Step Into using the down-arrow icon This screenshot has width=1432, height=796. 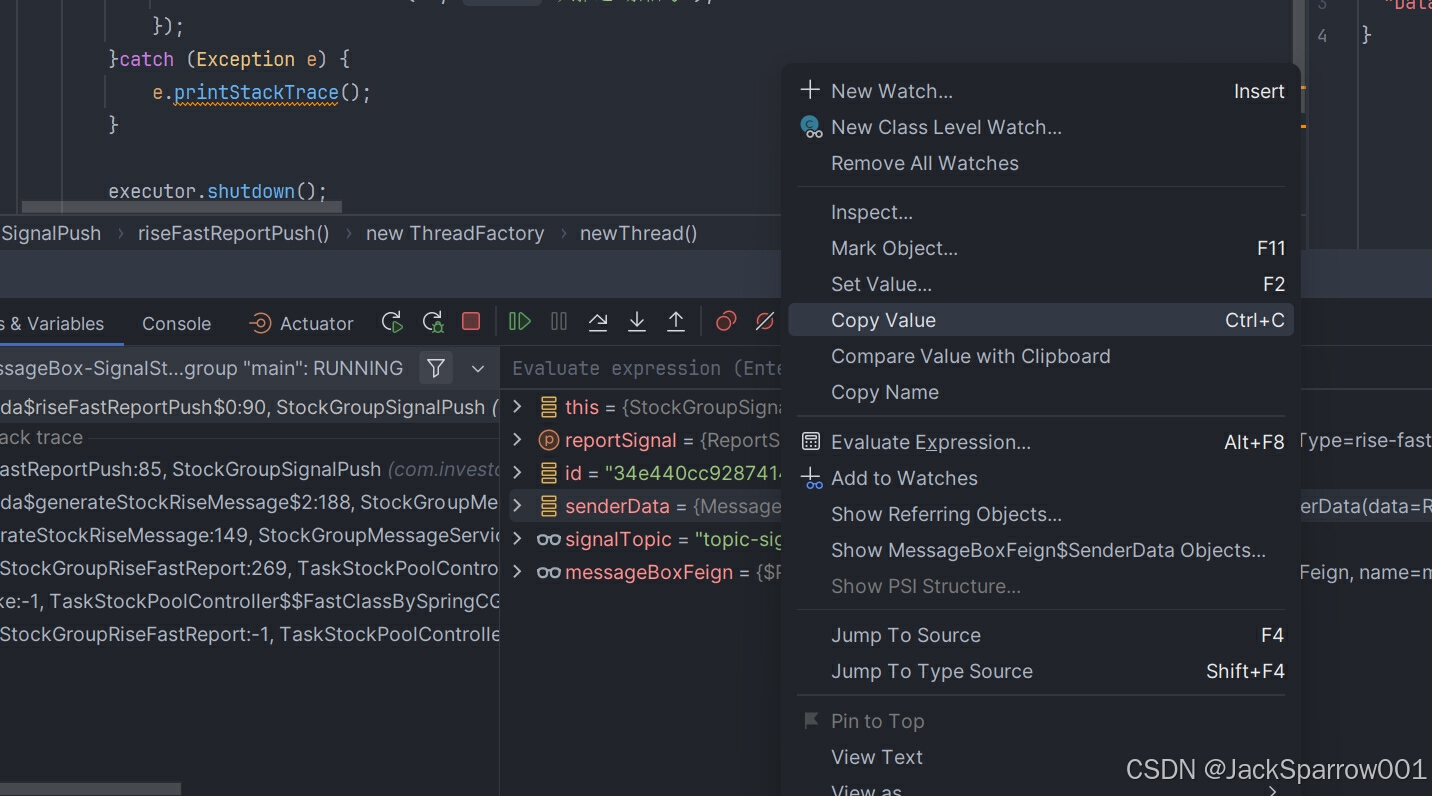[x=636, y=321]
